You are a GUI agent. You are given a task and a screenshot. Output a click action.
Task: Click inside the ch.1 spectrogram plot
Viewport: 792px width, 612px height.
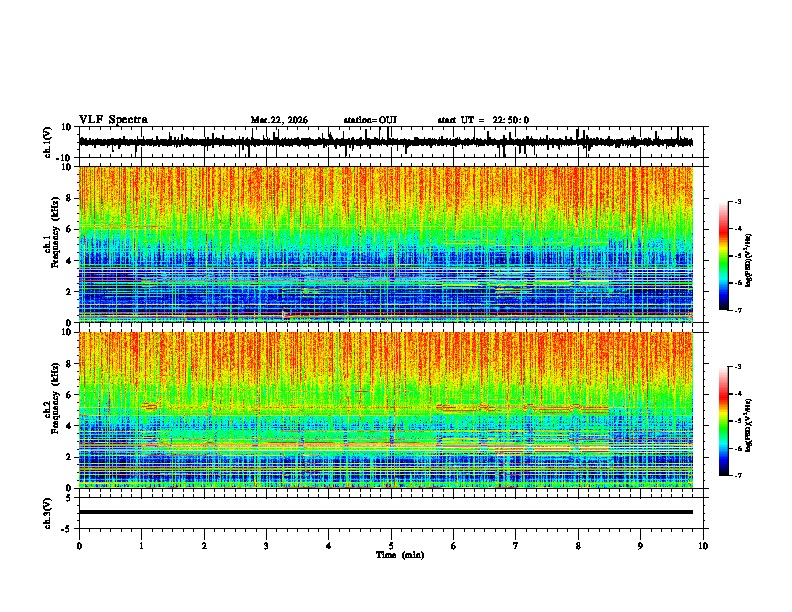pyautogui.click(x=386, y=244)
